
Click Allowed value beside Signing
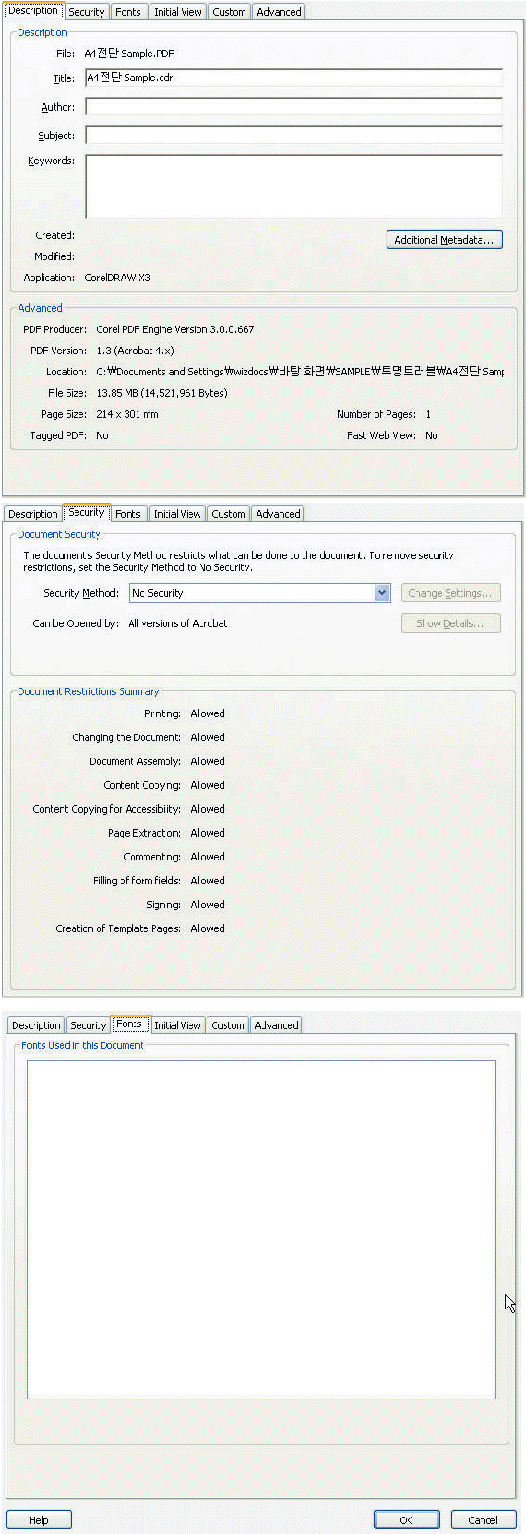click(x=207, y=905)
